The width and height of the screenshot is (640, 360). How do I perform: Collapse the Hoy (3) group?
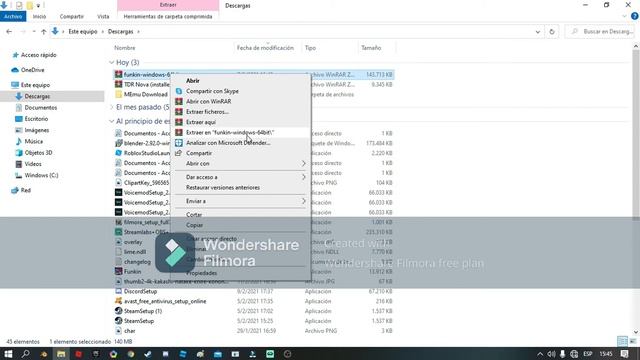(111, 62)
